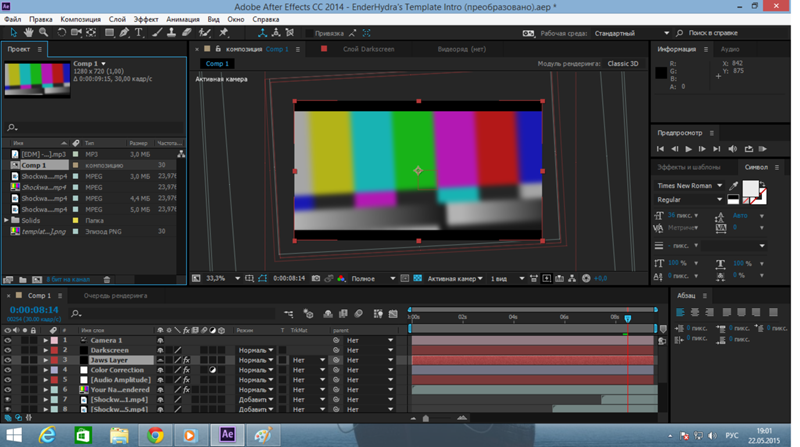Image resolution: width=800 pixels, height=447 pixels.
Task: Hide the Jaws Layer
Action: coord(7,360)
